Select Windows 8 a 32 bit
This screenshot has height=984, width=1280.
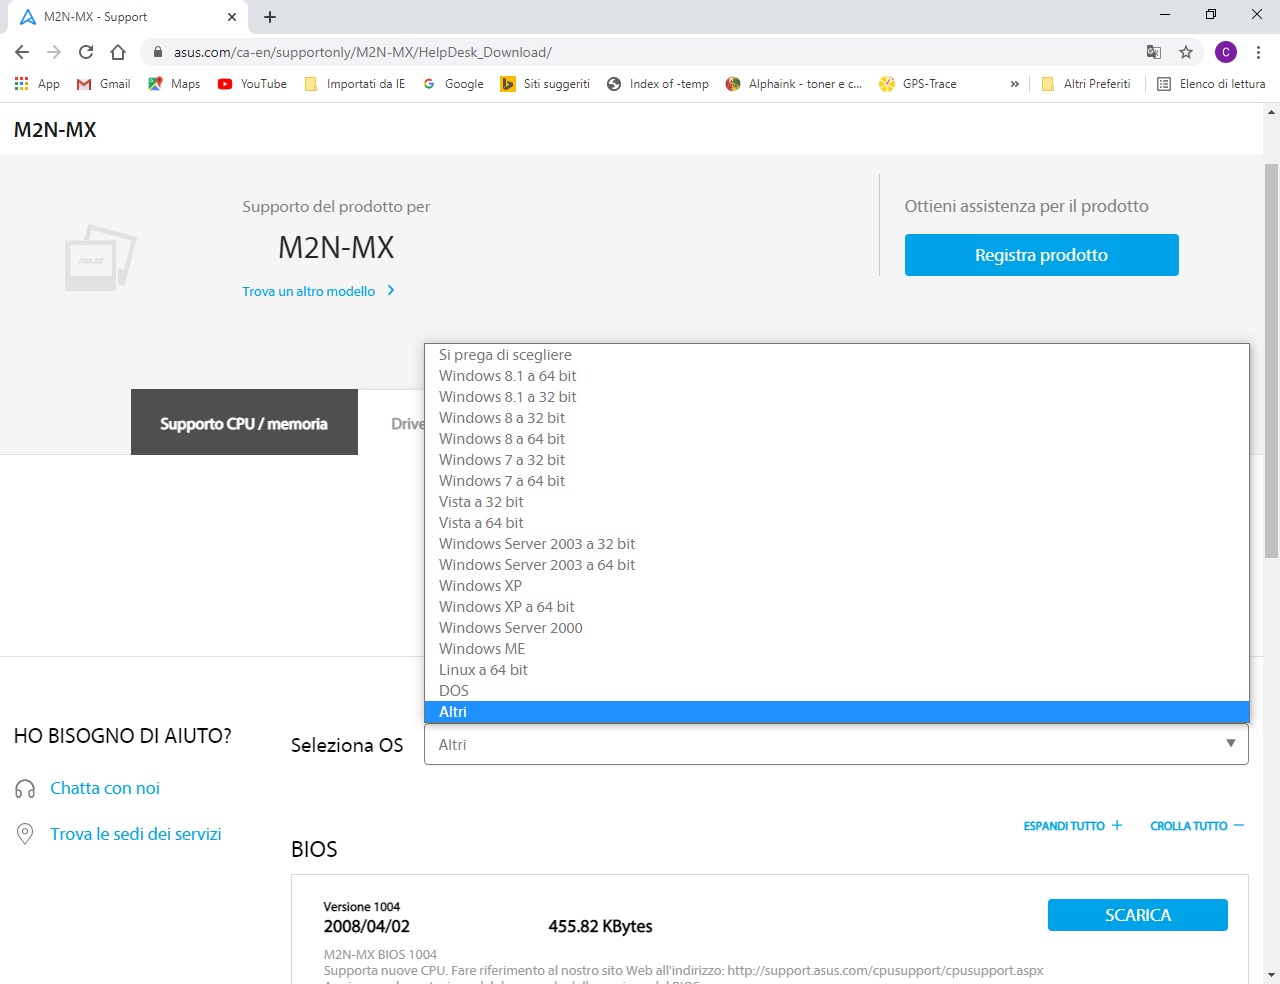click(836, 418)
